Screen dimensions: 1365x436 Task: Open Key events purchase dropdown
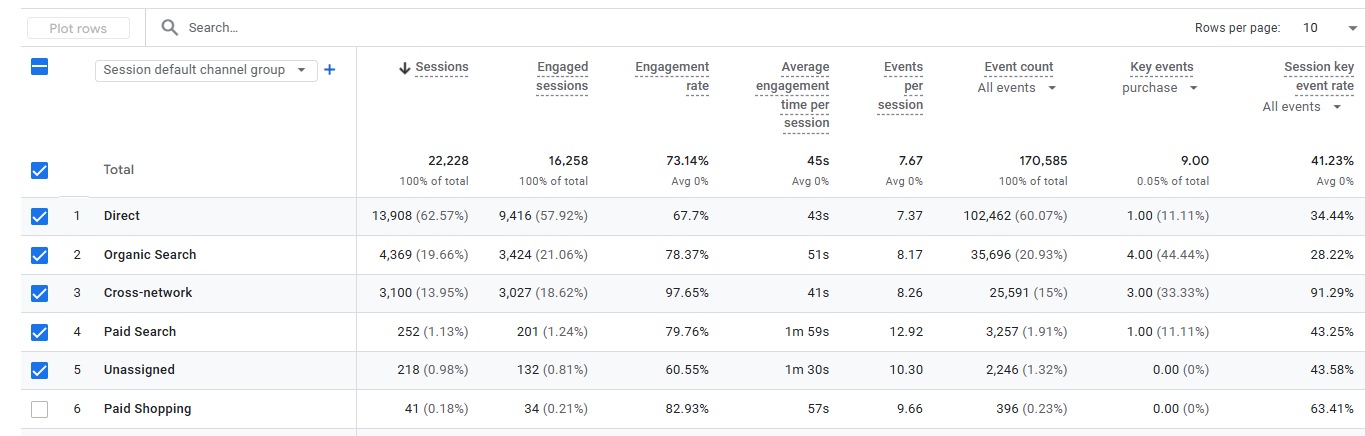1159,88
